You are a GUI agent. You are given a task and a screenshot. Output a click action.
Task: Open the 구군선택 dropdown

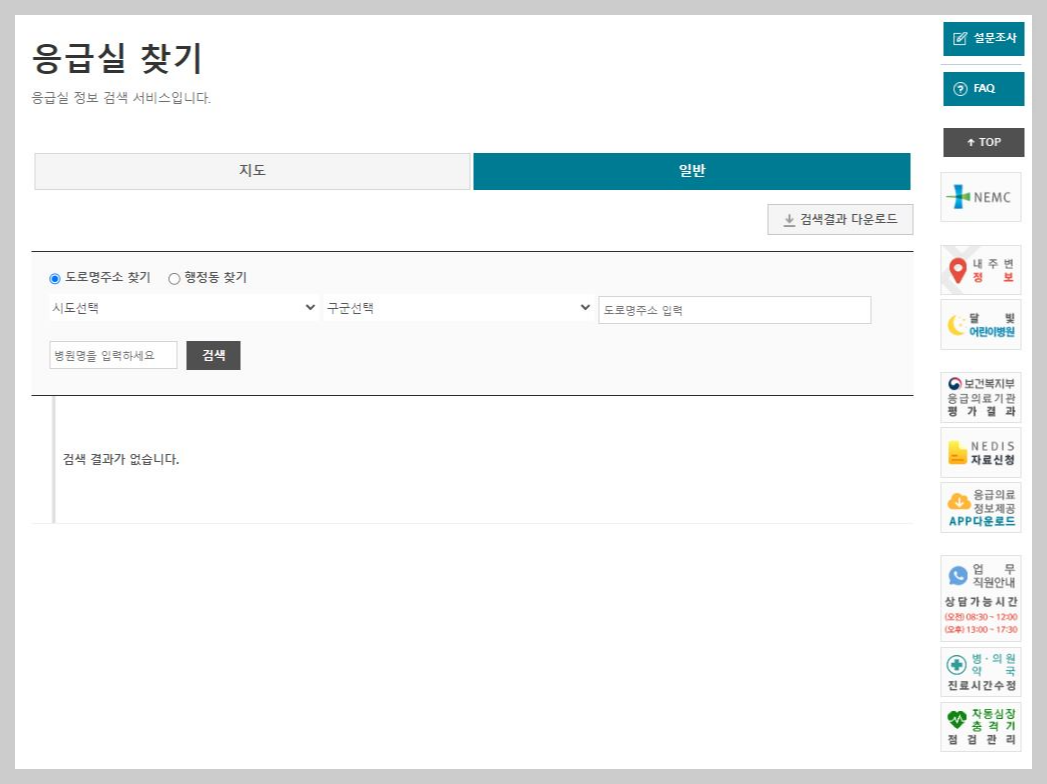pyautogui.click(x=458, y=308)
